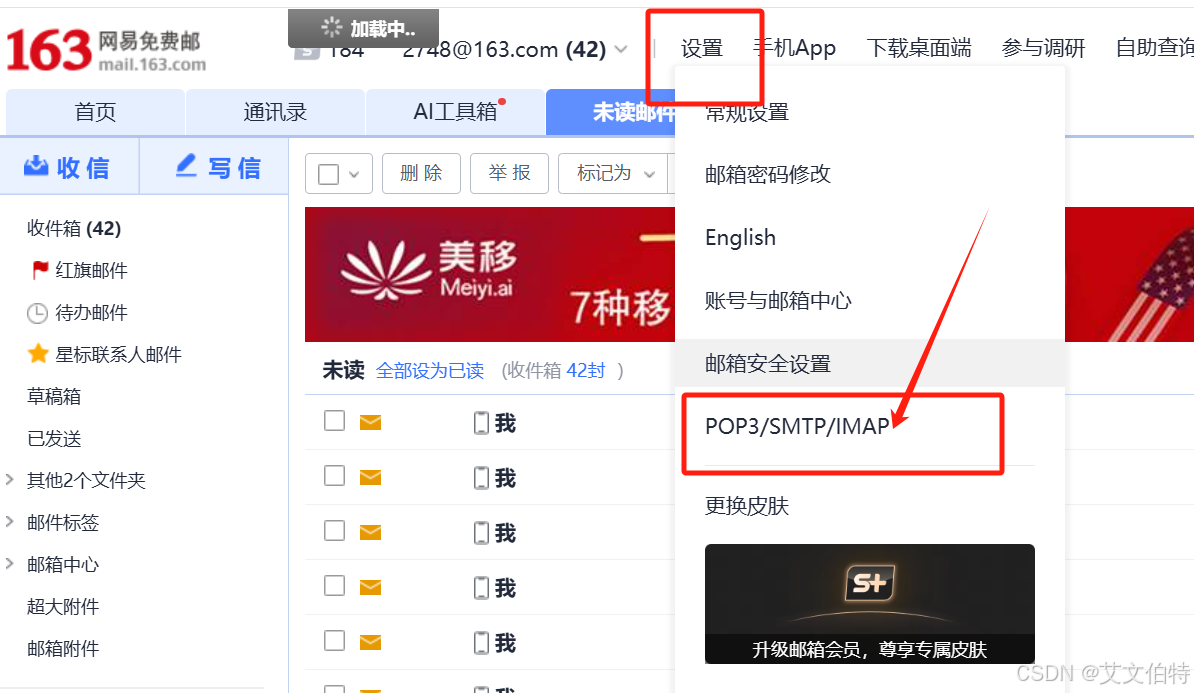Click the envelope icon in the fourth unread row
1194x693 pixels.
[370, 587]
